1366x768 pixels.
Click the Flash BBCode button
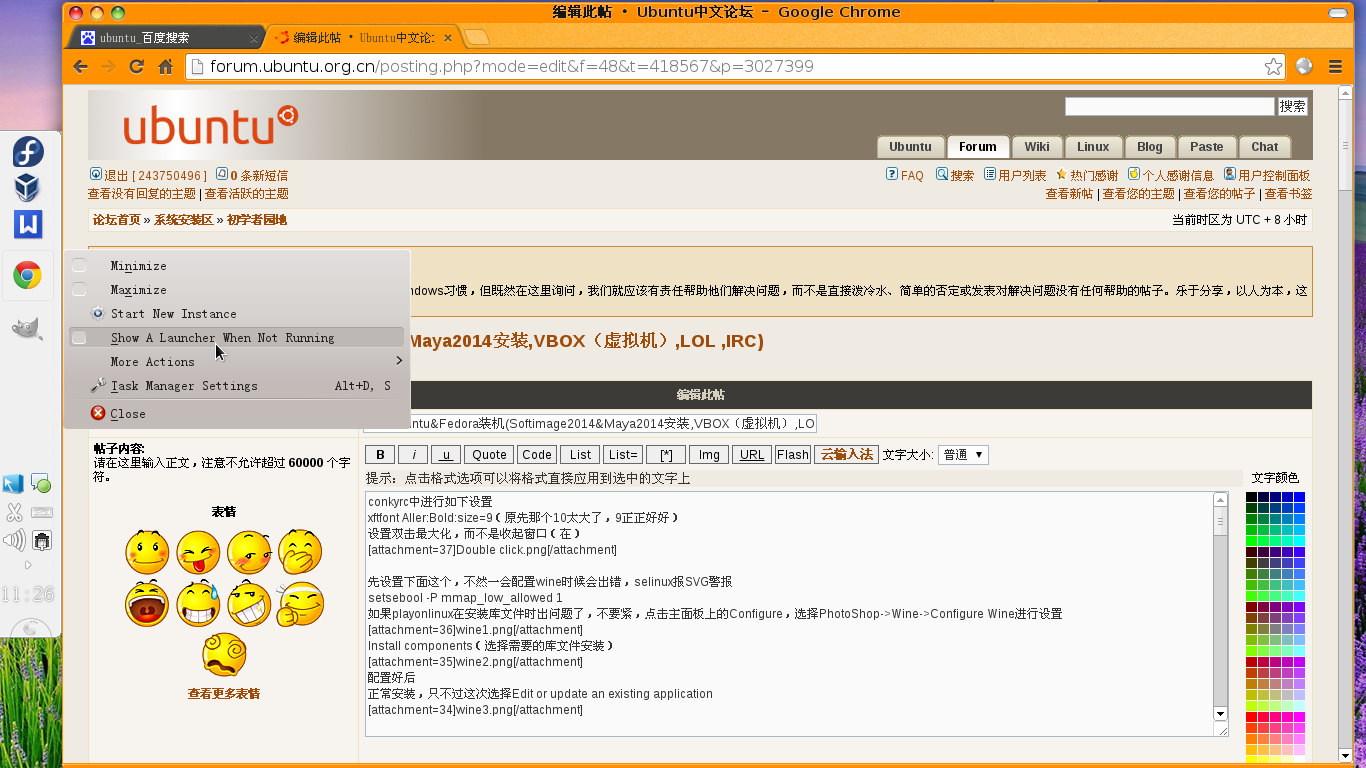(x=793, y=454)
